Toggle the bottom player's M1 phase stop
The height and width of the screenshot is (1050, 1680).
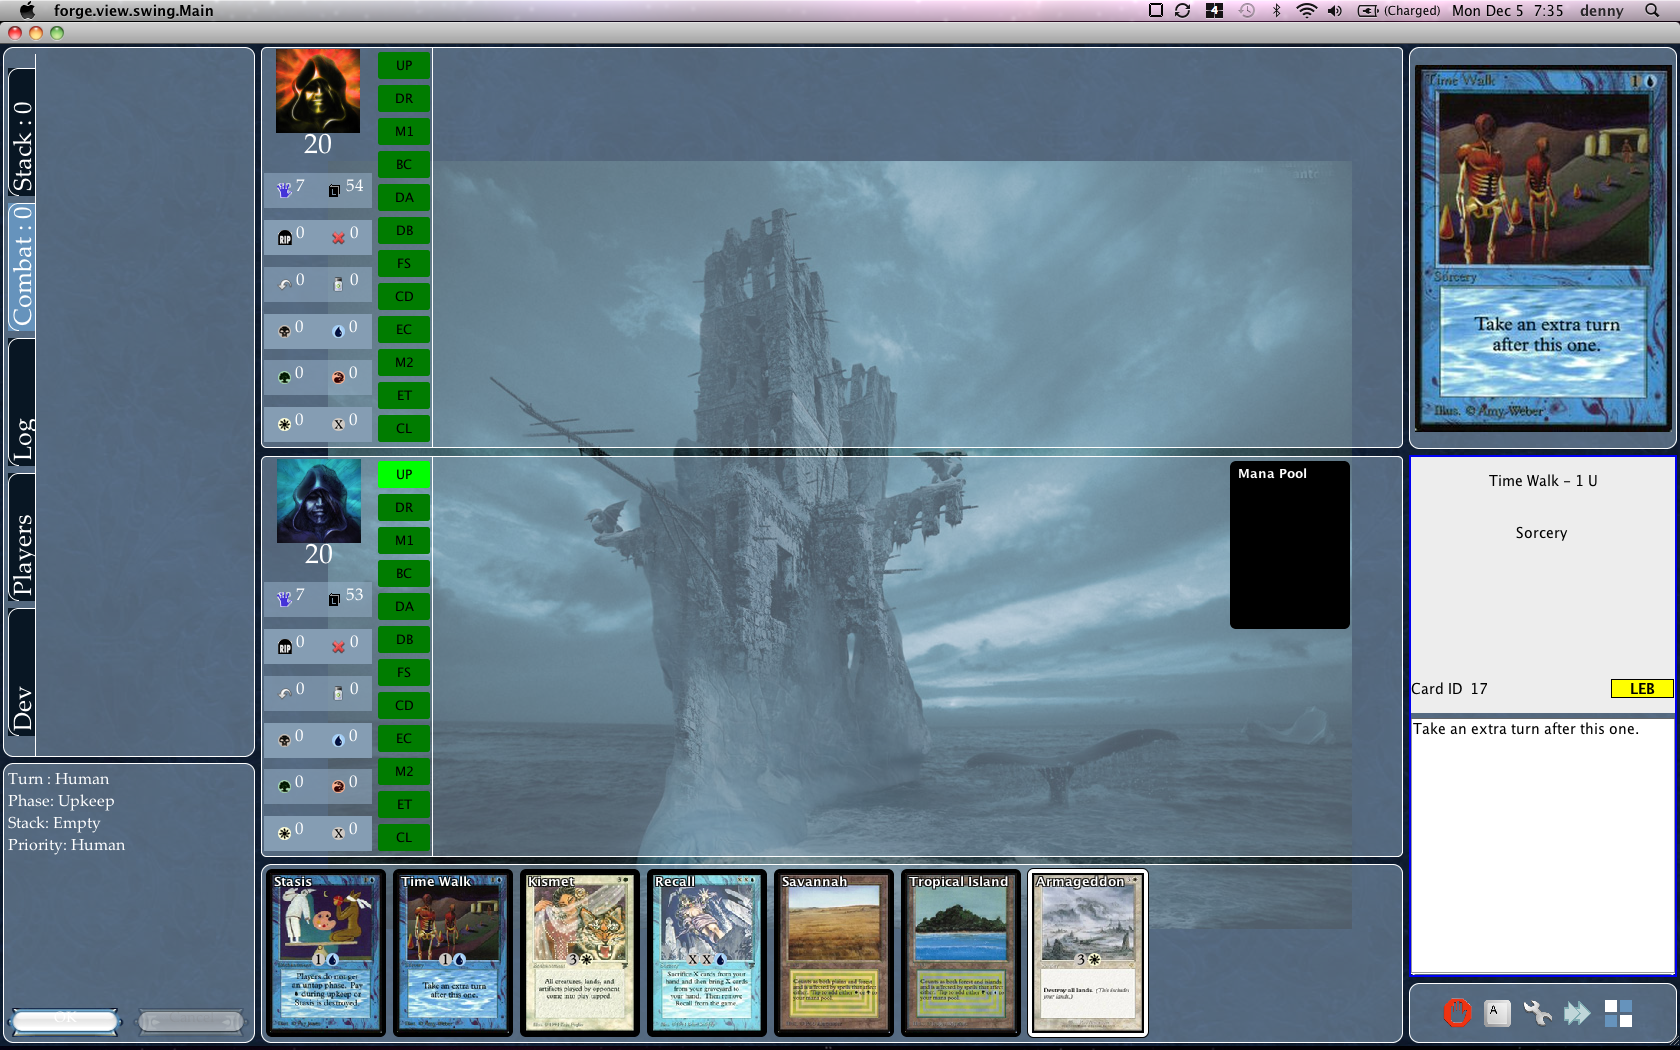pos(404,541)
